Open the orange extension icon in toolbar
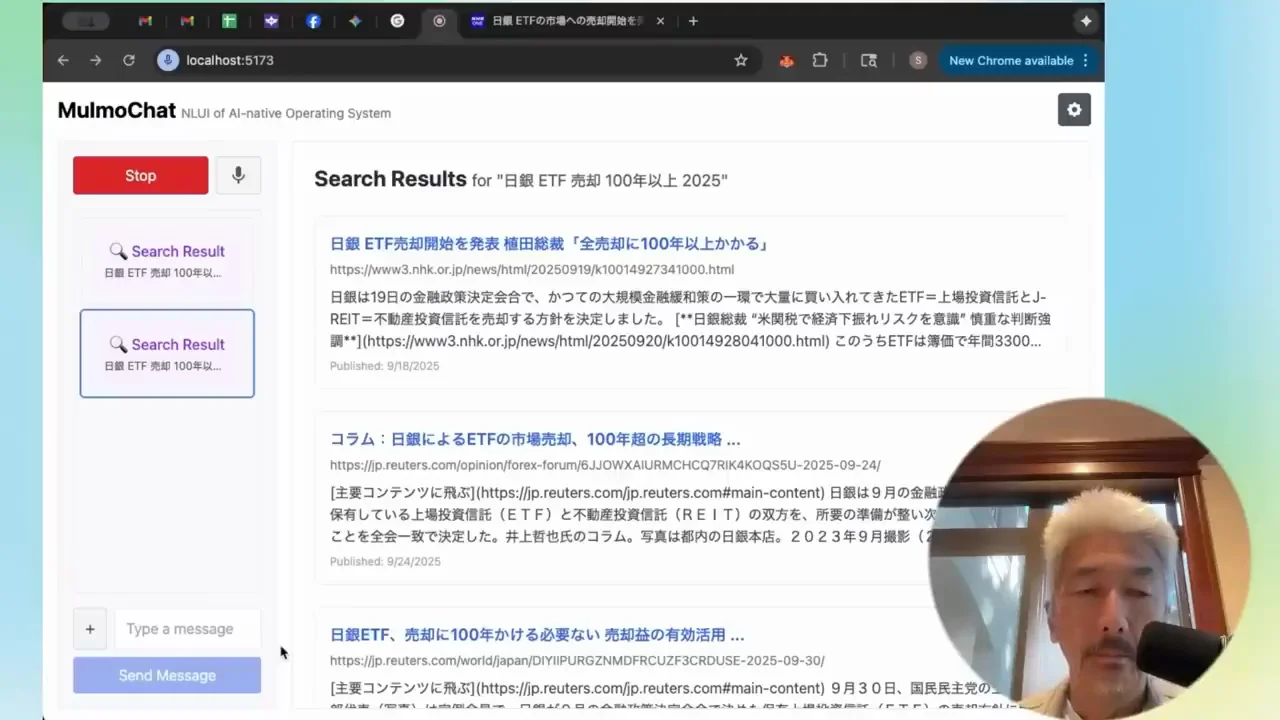This screenshot has width=1280, height=720. tap(787, 60)
